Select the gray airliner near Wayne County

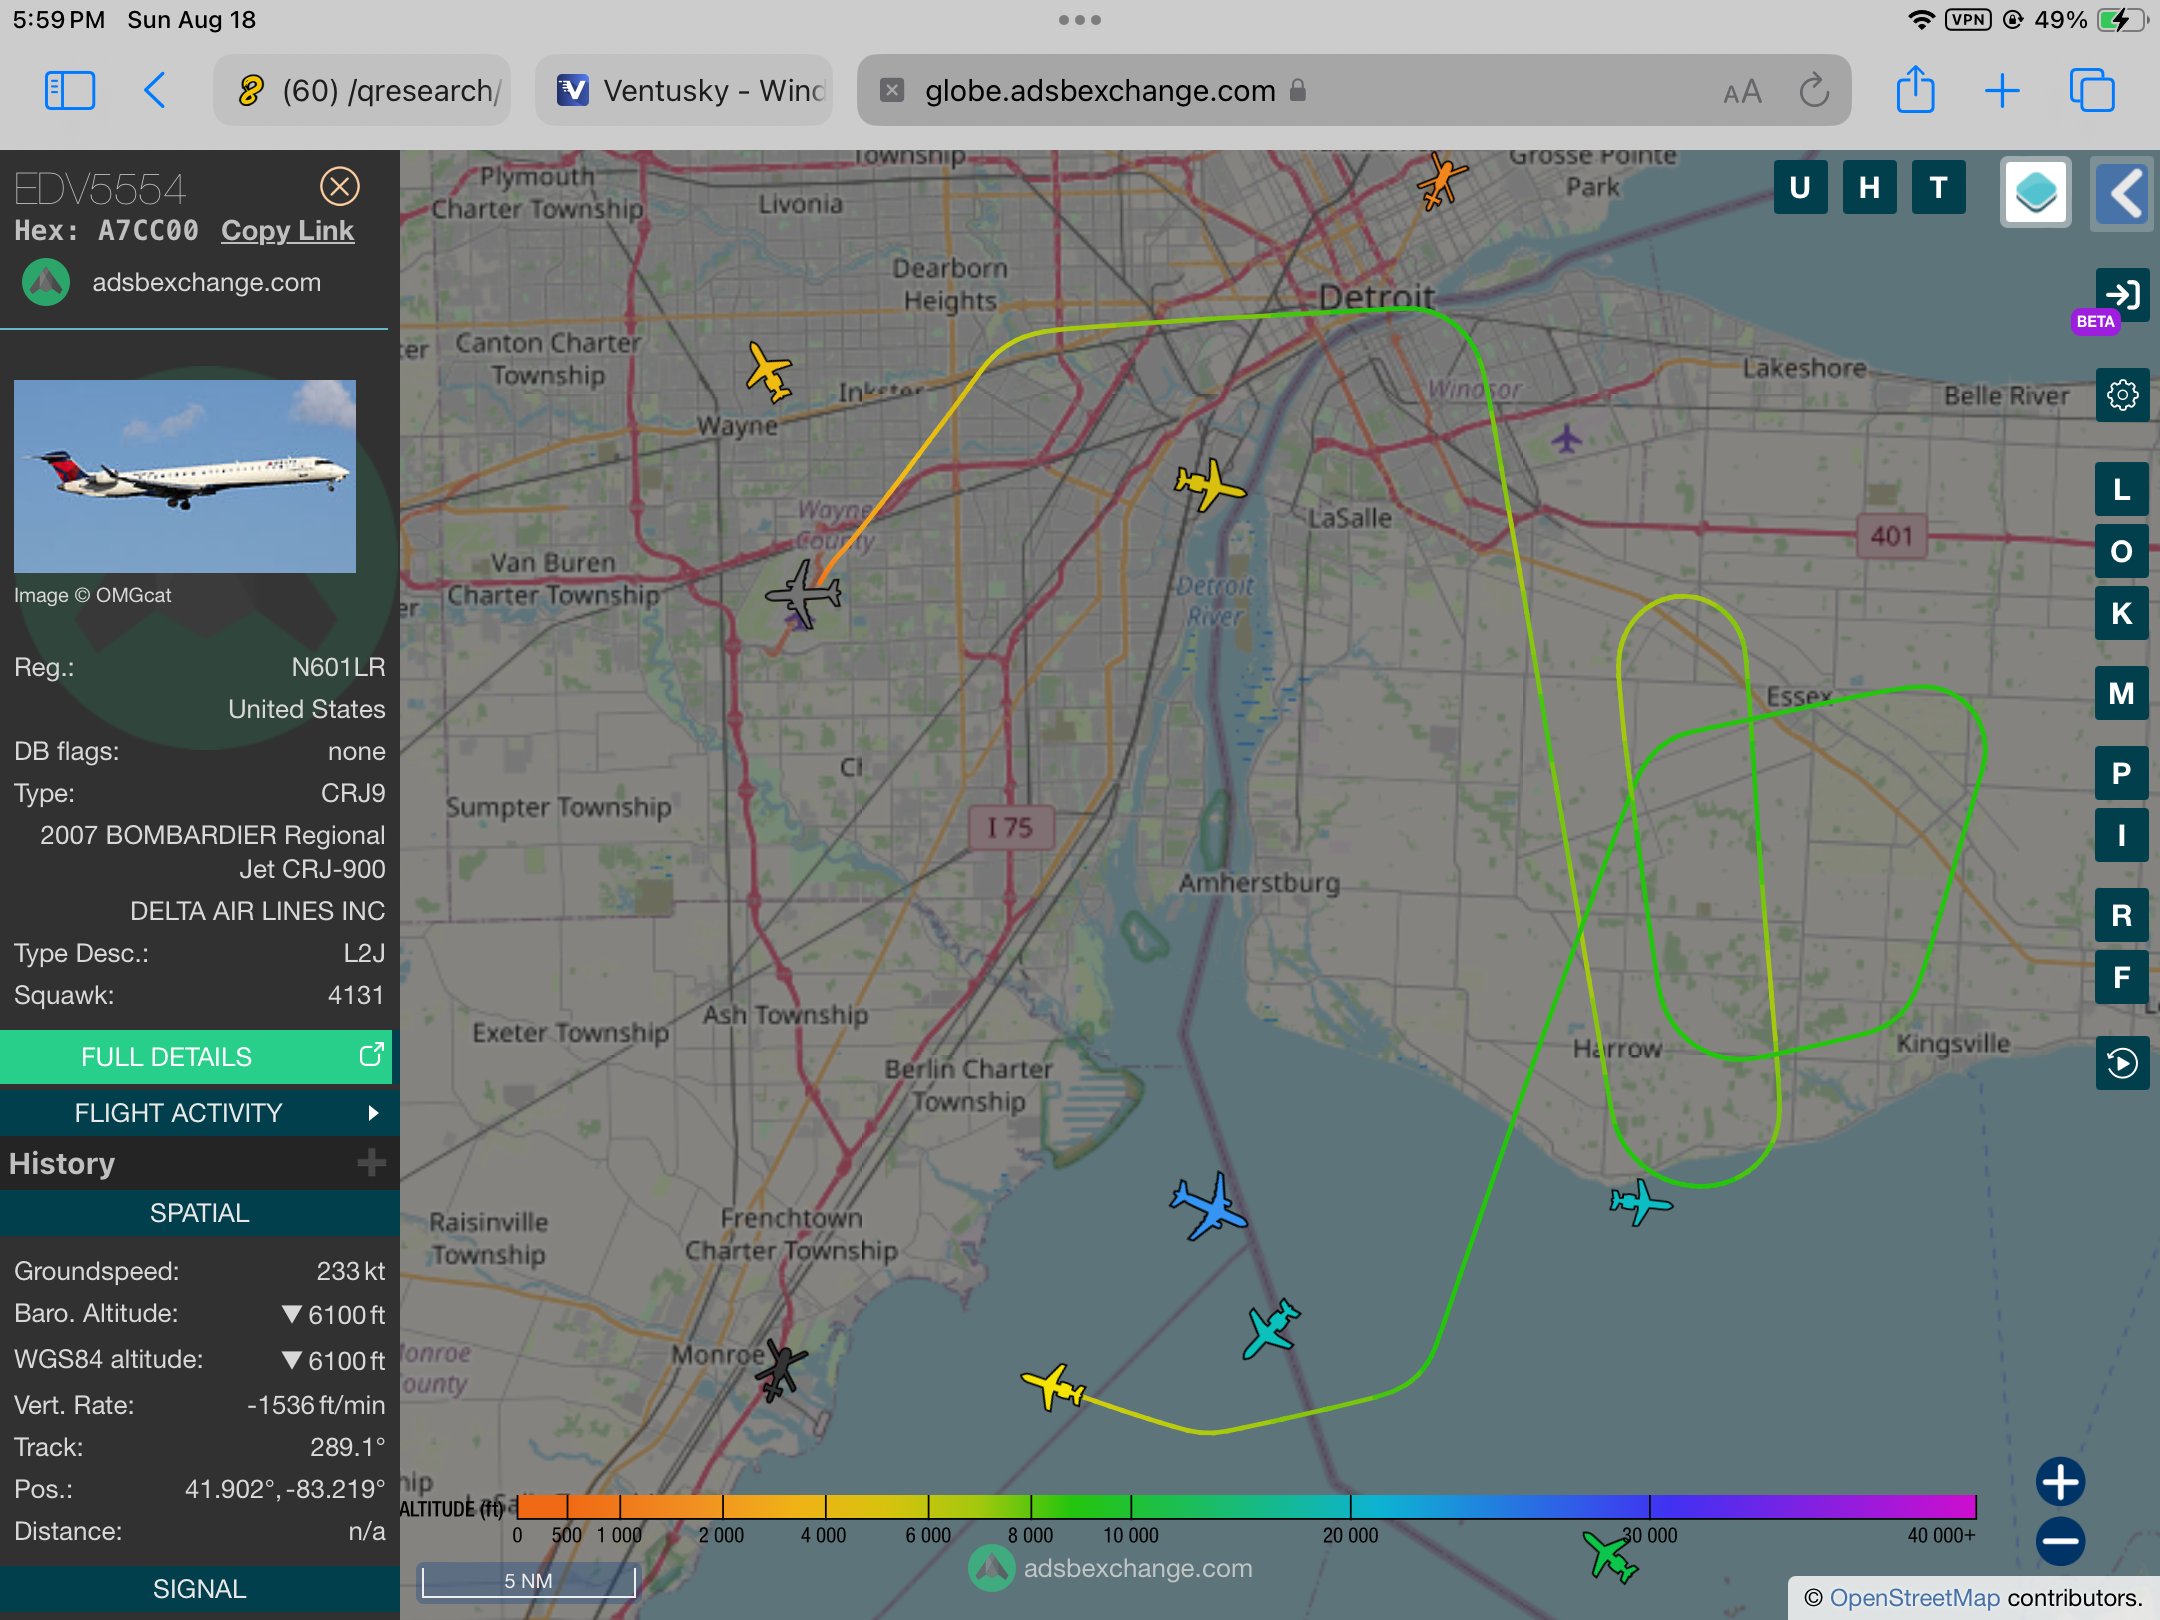coord(805,593)
